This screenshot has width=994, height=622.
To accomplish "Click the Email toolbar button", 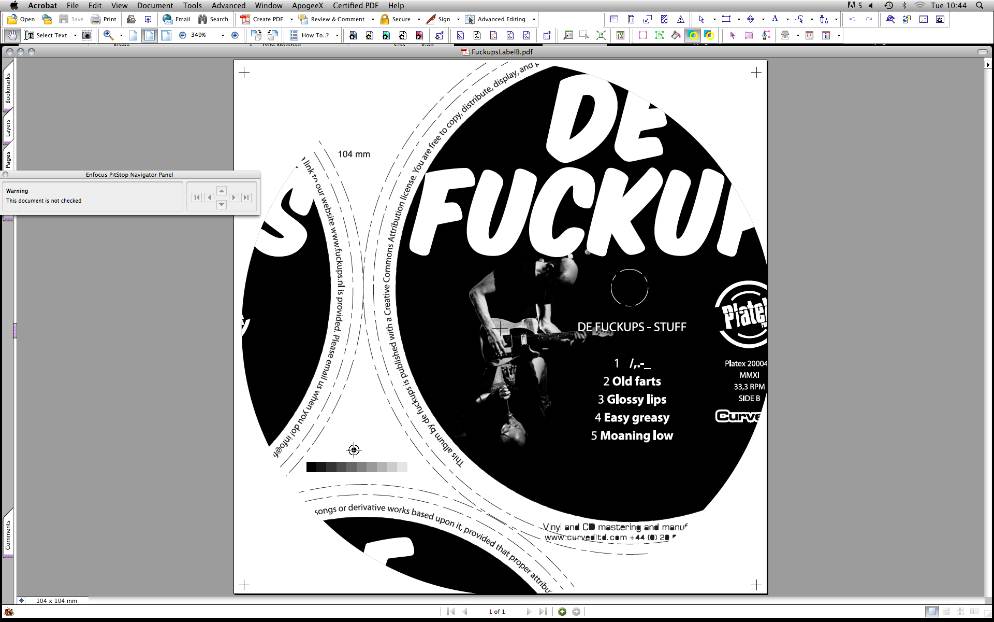I will (176, 19).
